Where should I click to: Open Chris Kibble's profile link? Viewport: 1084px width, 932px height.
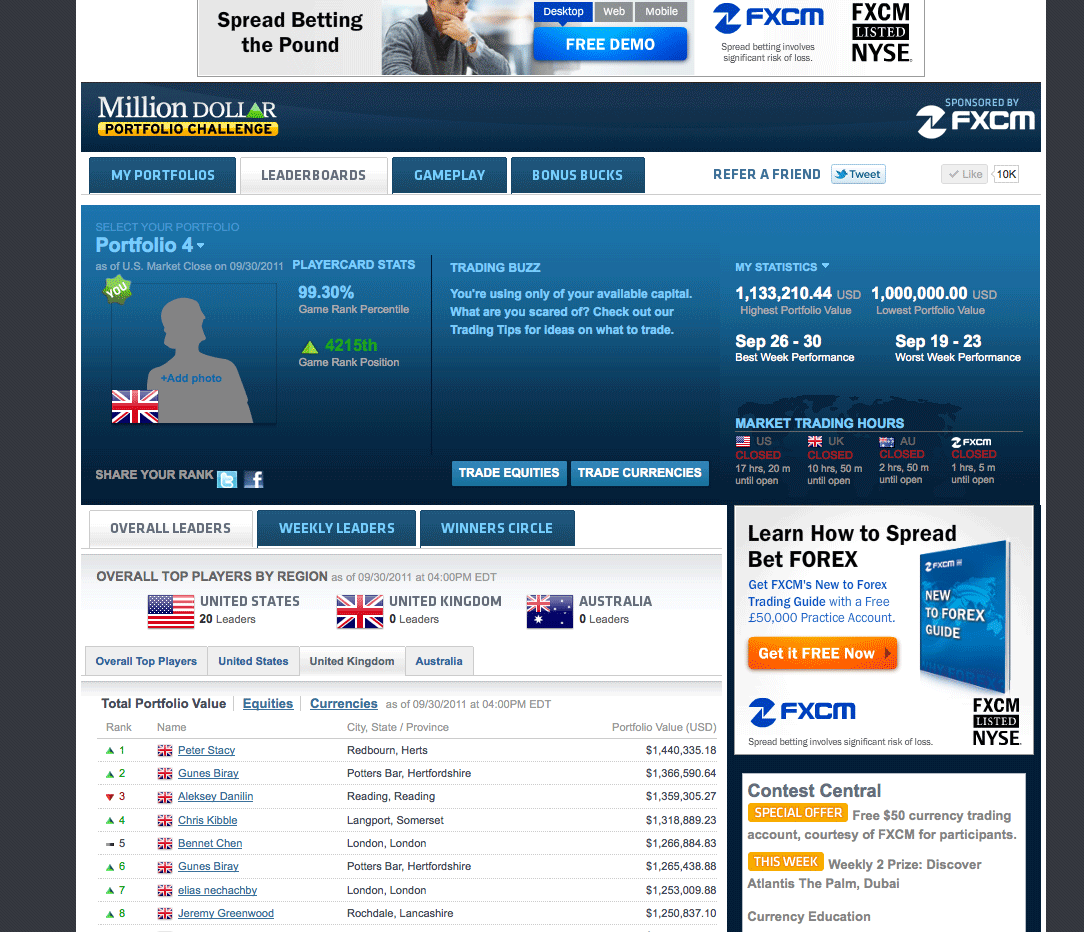[x=207, y=821]
